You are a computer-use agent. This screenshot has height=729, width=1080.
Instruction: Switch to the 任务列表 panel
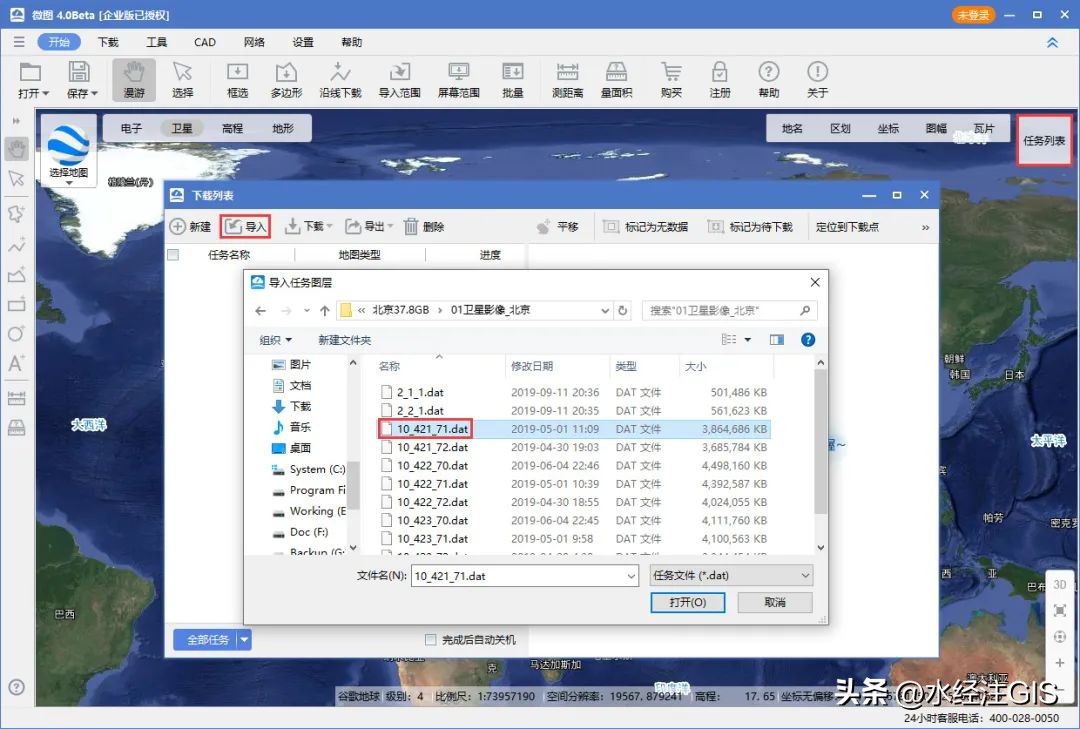pyautogui.click(x=1043, y=140)
